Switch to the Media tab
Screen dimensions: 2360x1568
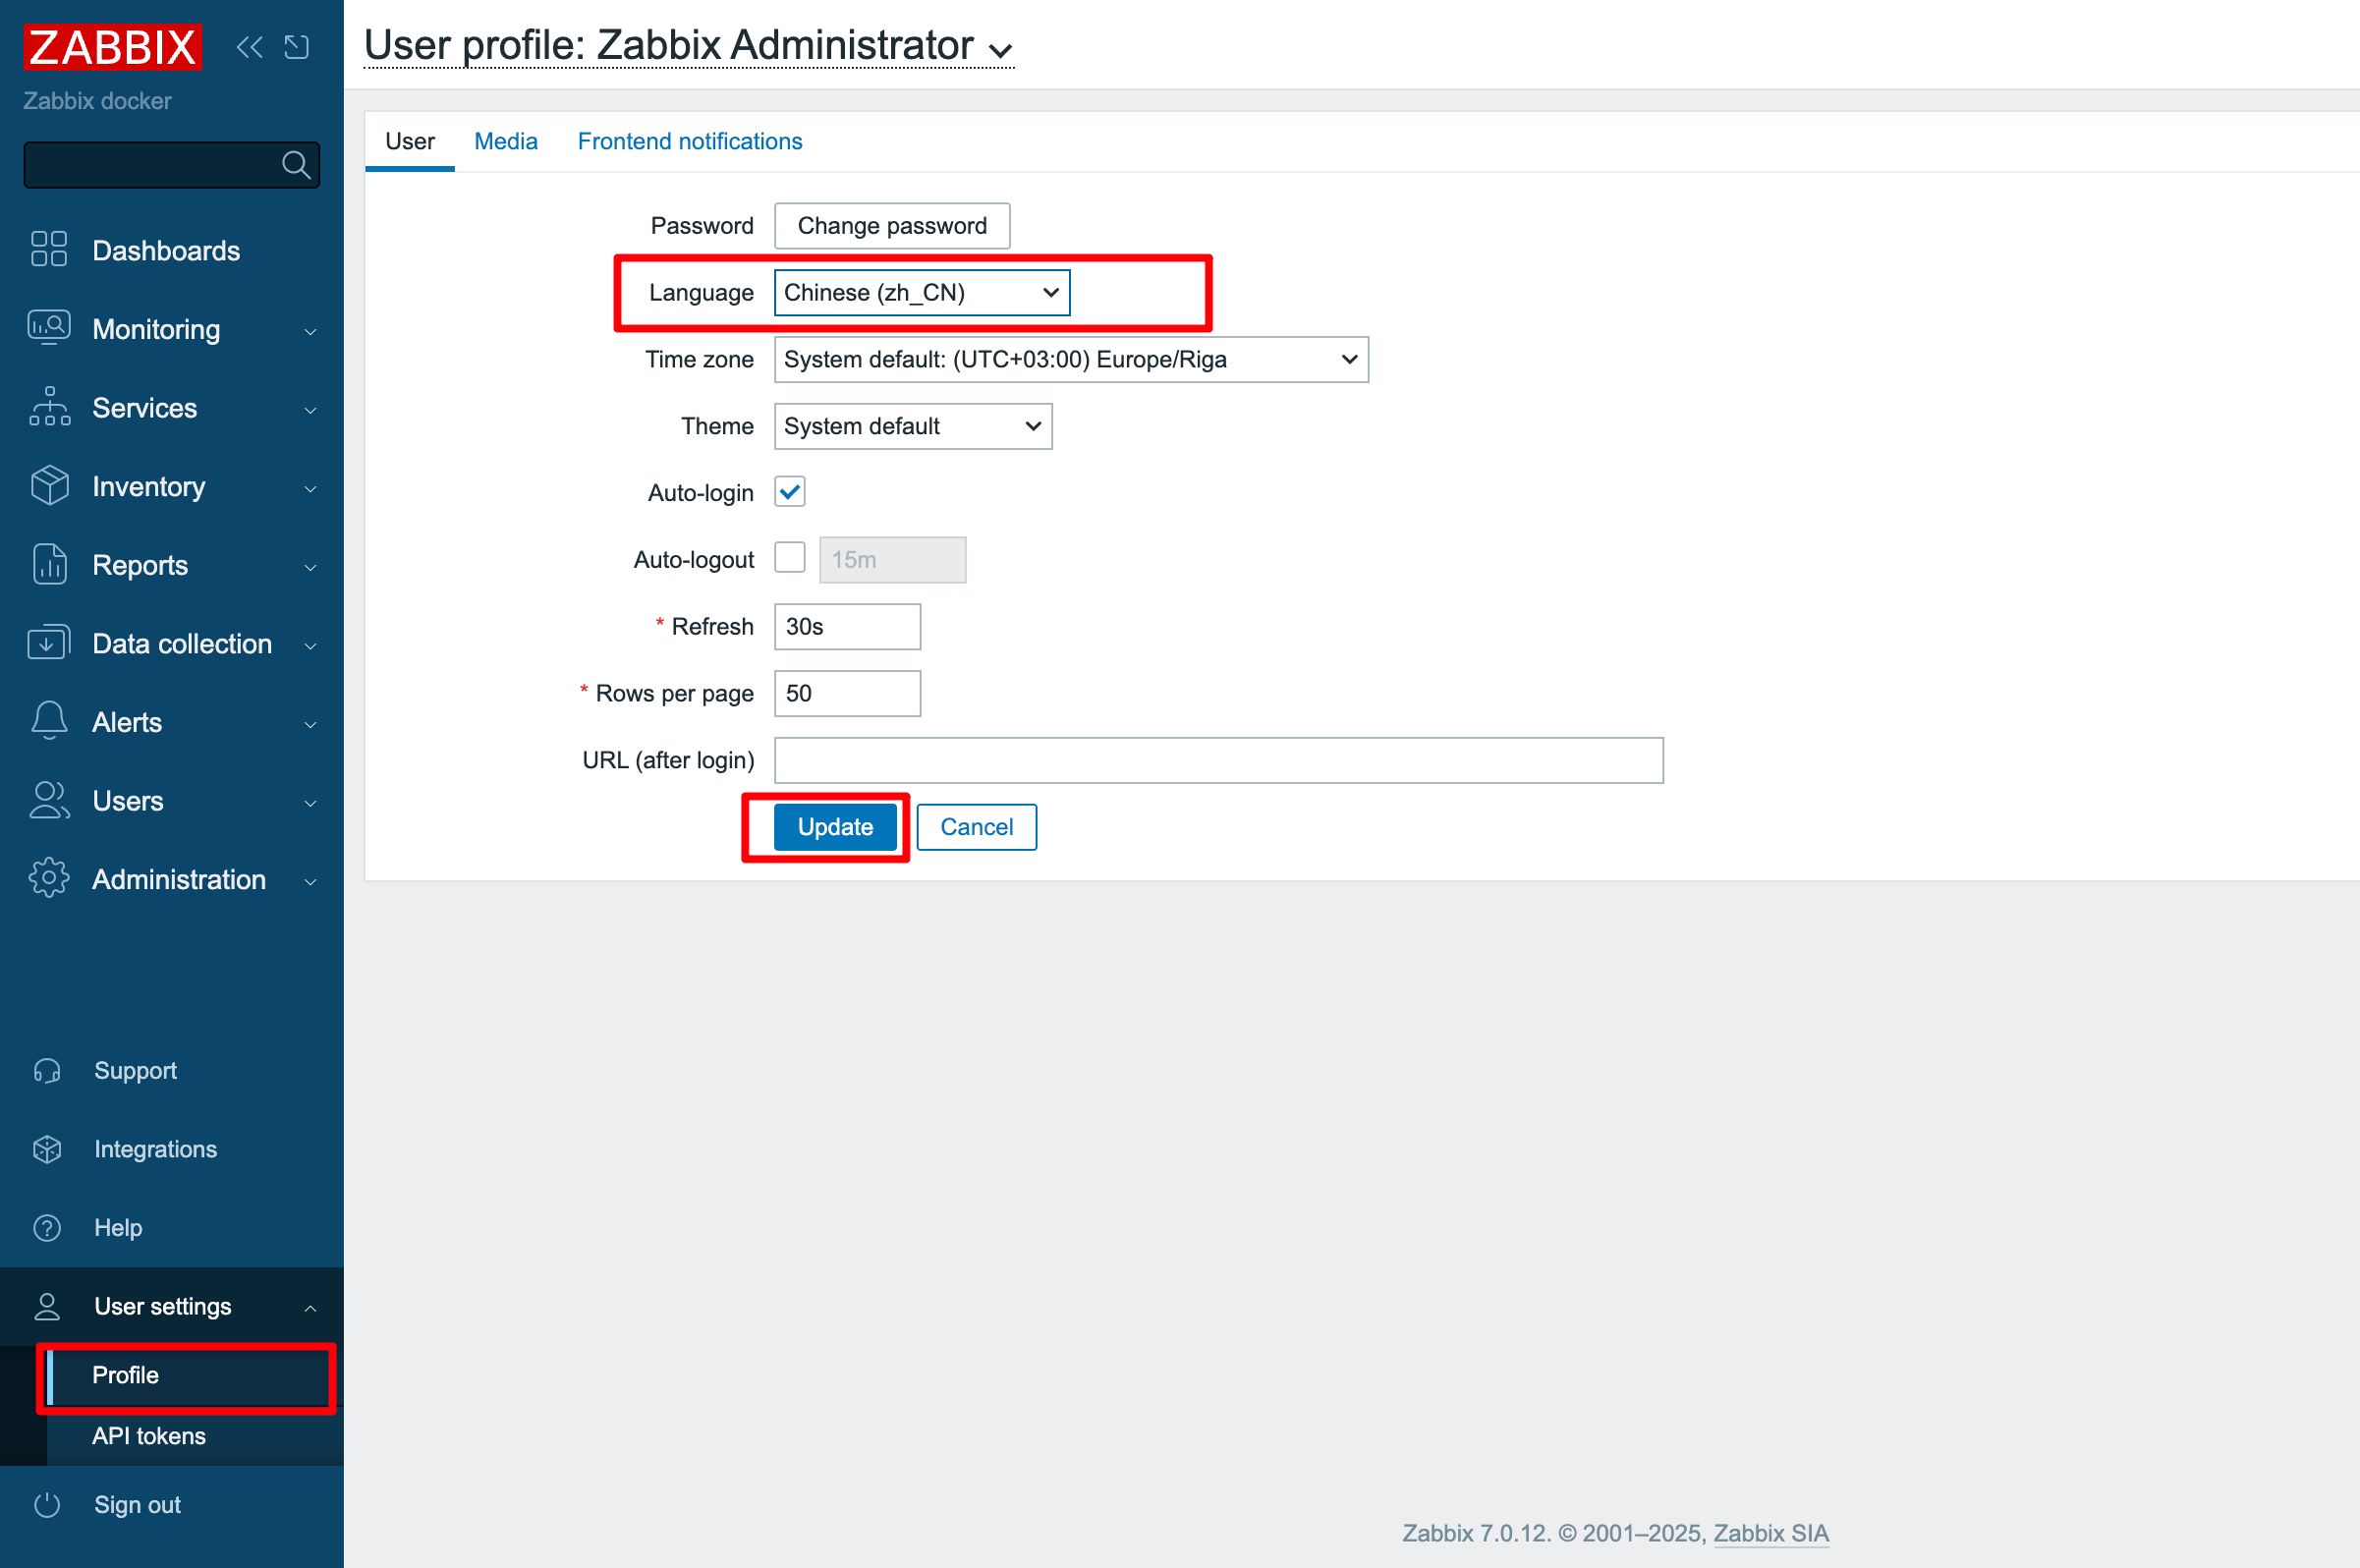[506, 141]
